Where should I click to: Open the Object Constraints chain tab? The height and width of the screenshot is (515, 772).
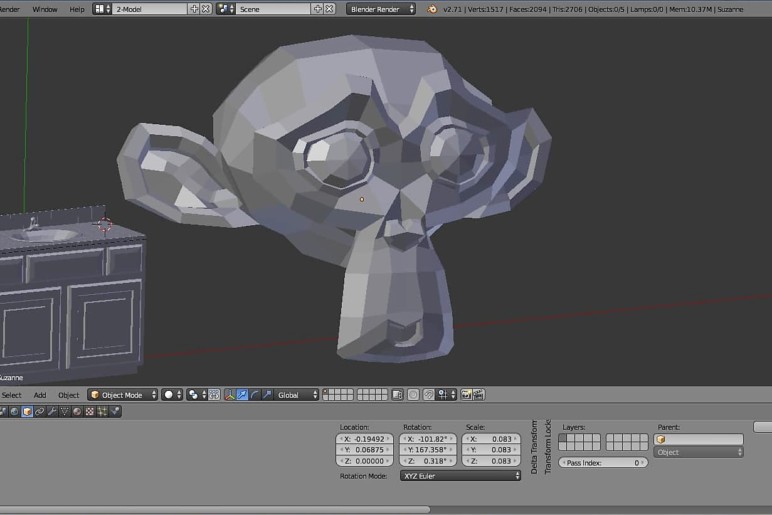coord(39,411)
